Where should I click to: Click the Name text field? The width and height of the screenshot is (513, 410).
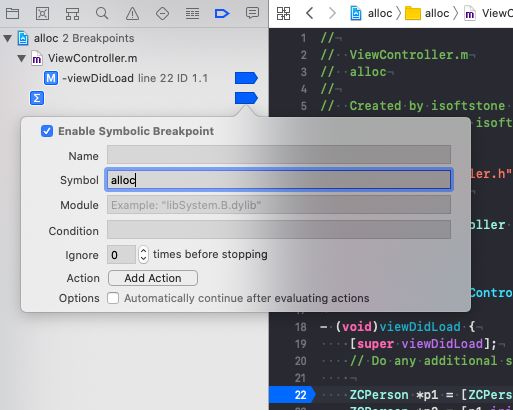(x=279, y=154)
